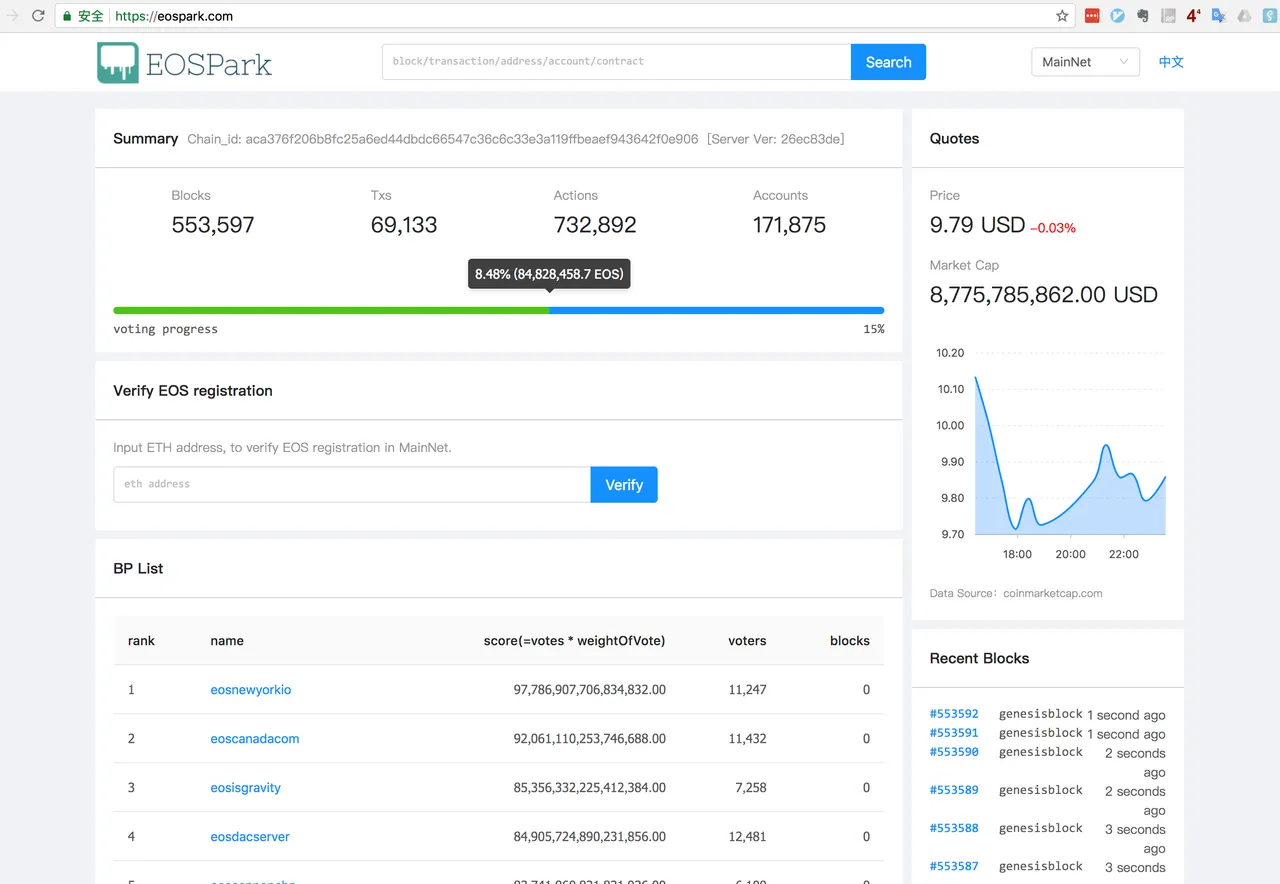Focus the eth address input field
Viewport: 1280px width, 884px height.
352,485
